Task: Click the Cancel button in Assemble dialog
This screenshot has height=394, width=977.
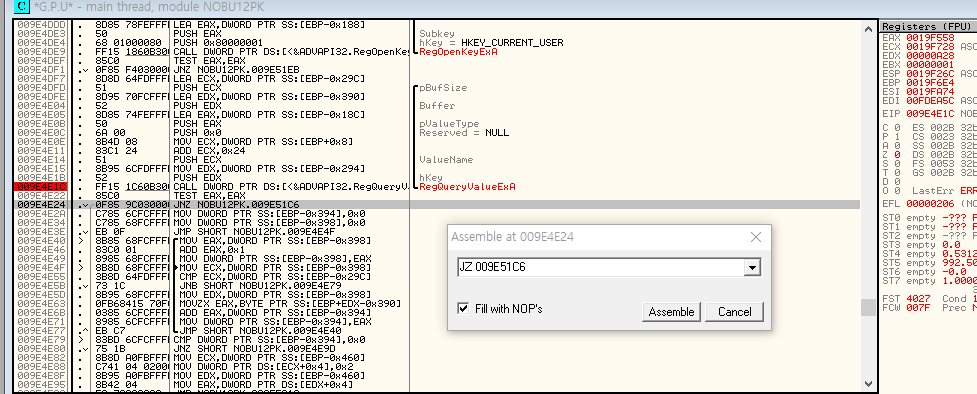Action: pyautogui.click(x=734, y=312)
